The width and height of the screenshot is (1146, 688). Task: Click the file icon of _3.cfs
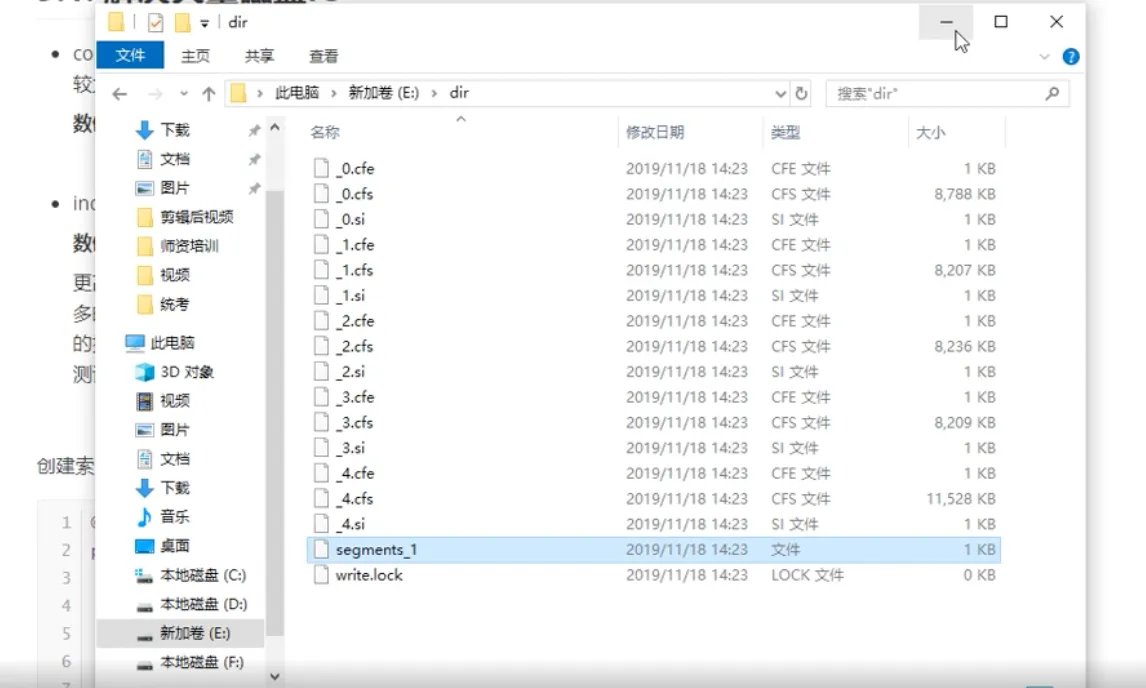[321, 422]
